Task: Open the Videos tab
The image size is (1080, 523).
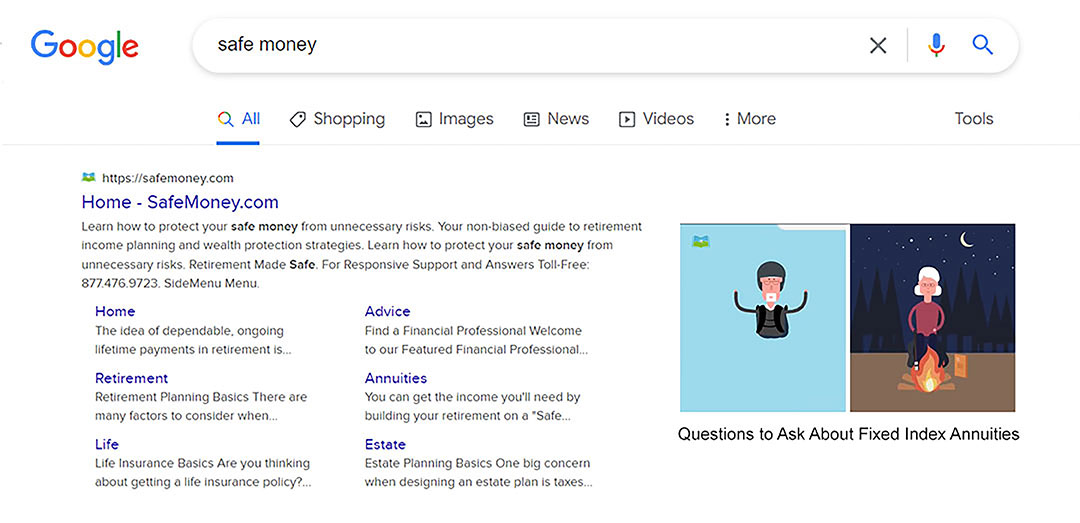Action: pos(656,119)
